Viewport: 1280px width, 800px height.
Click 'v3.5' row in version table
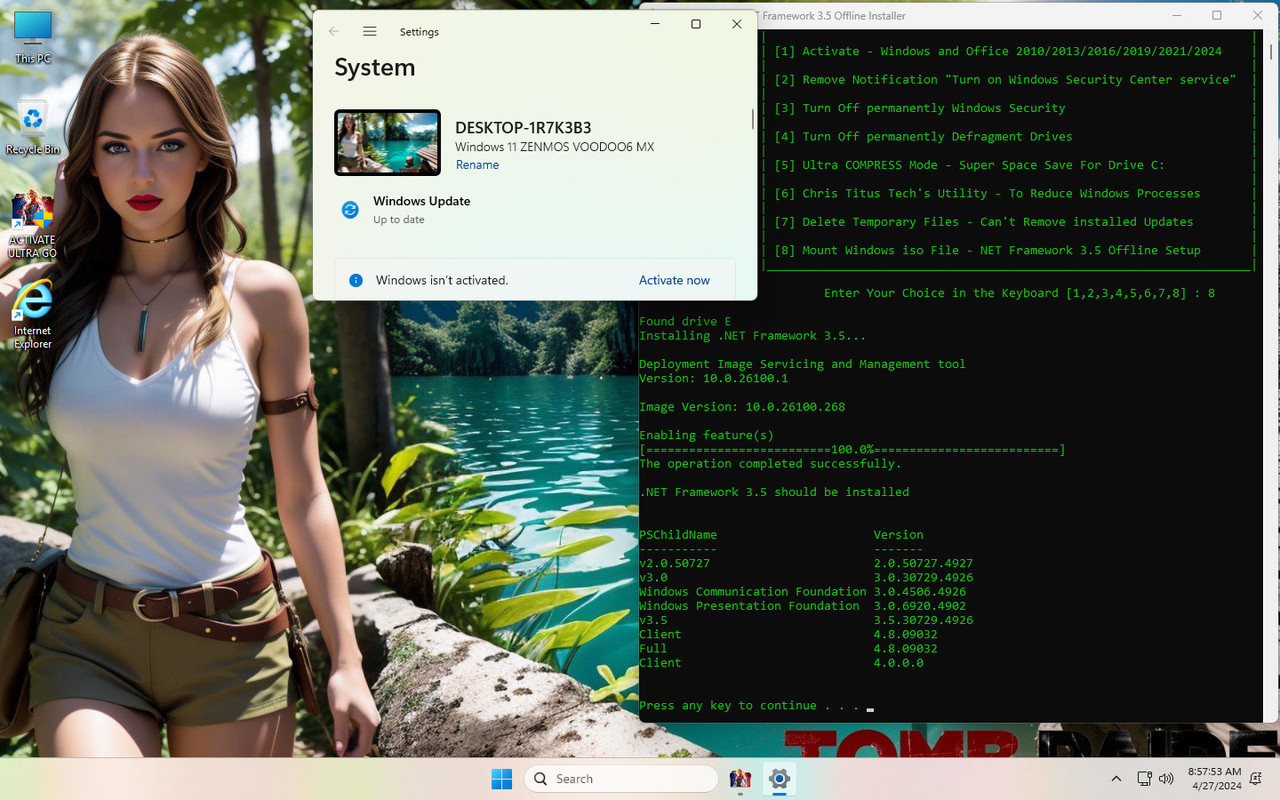[x=806, y=621]
